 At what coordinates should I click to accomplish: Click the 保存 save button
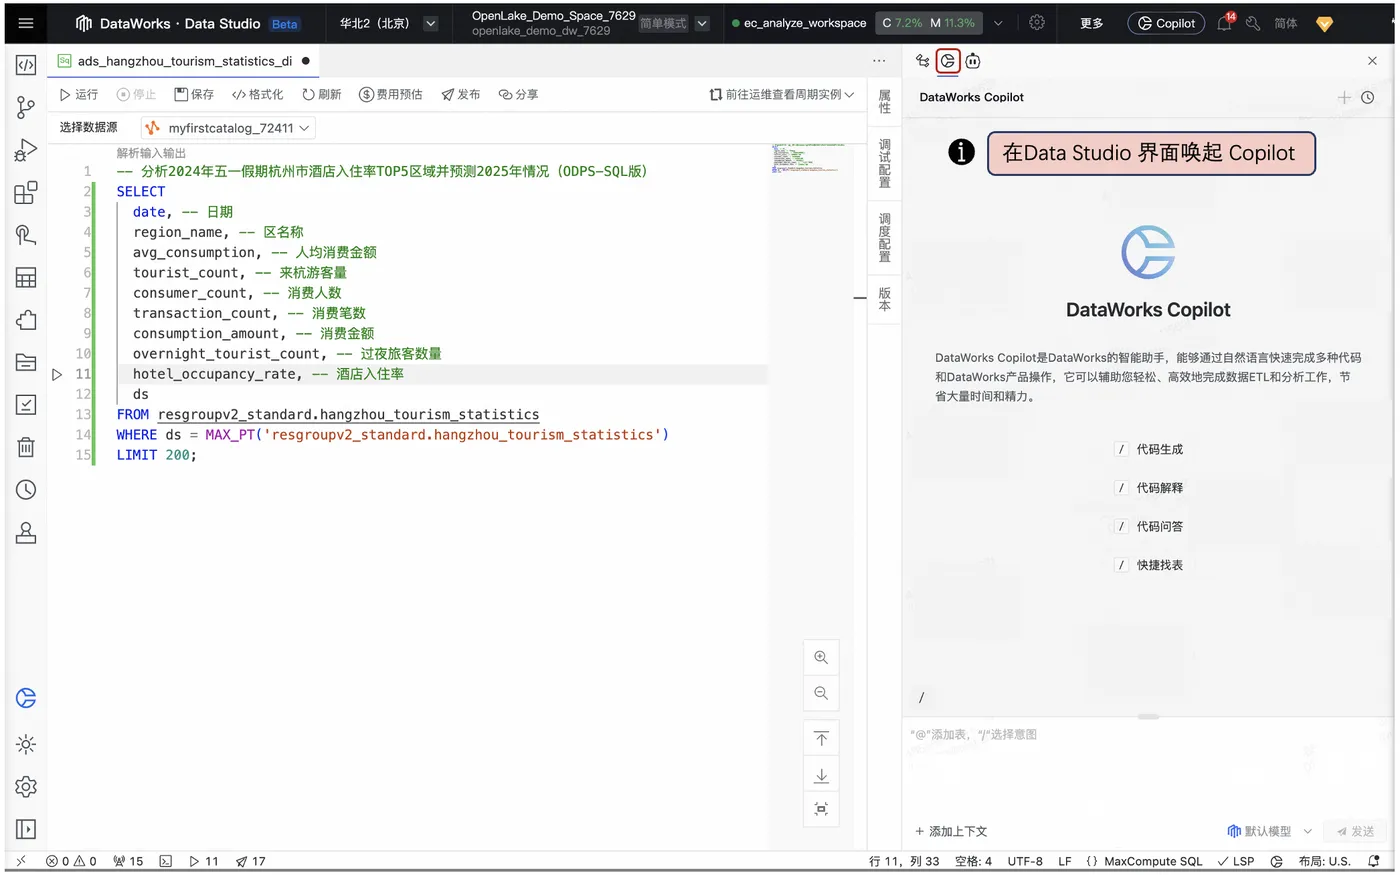(x=194, y=94)
